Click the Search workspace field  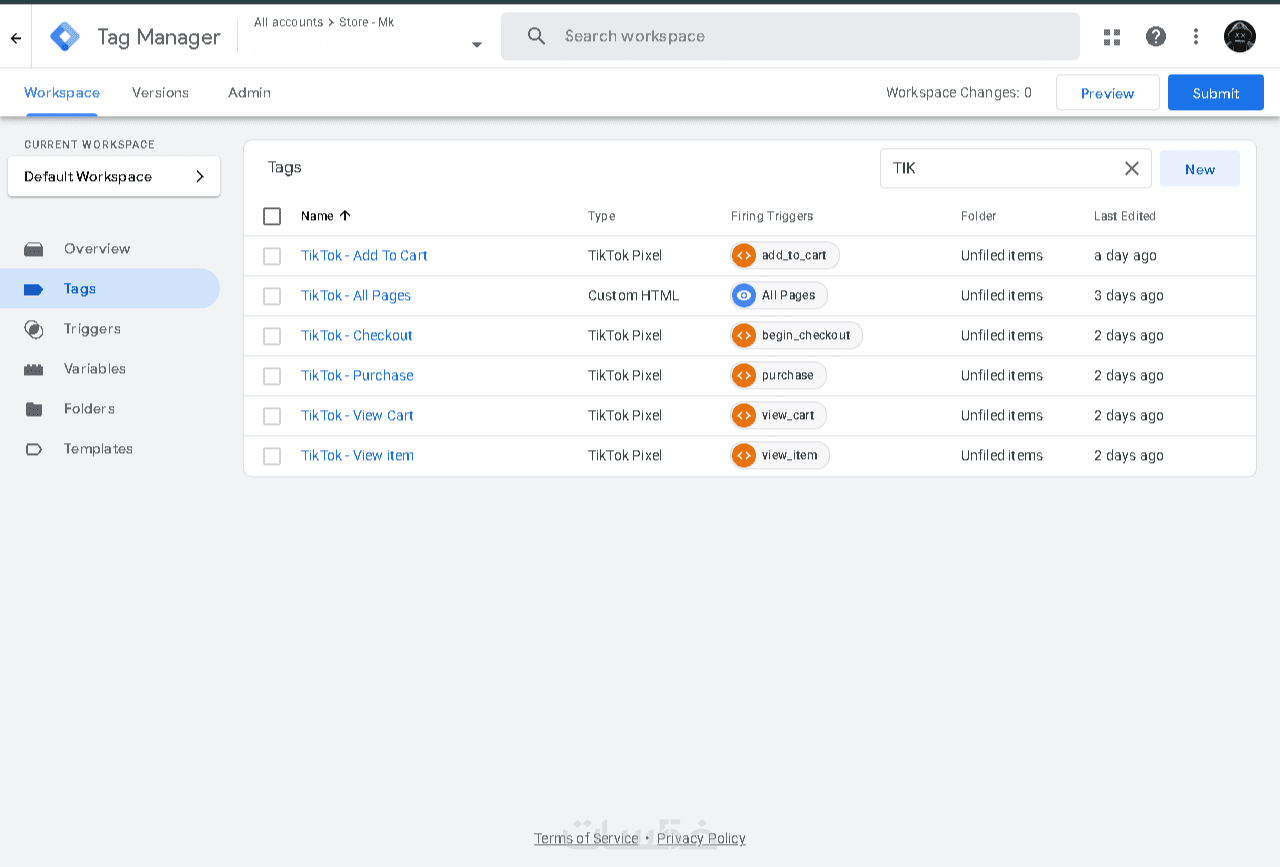click(790, 37)
